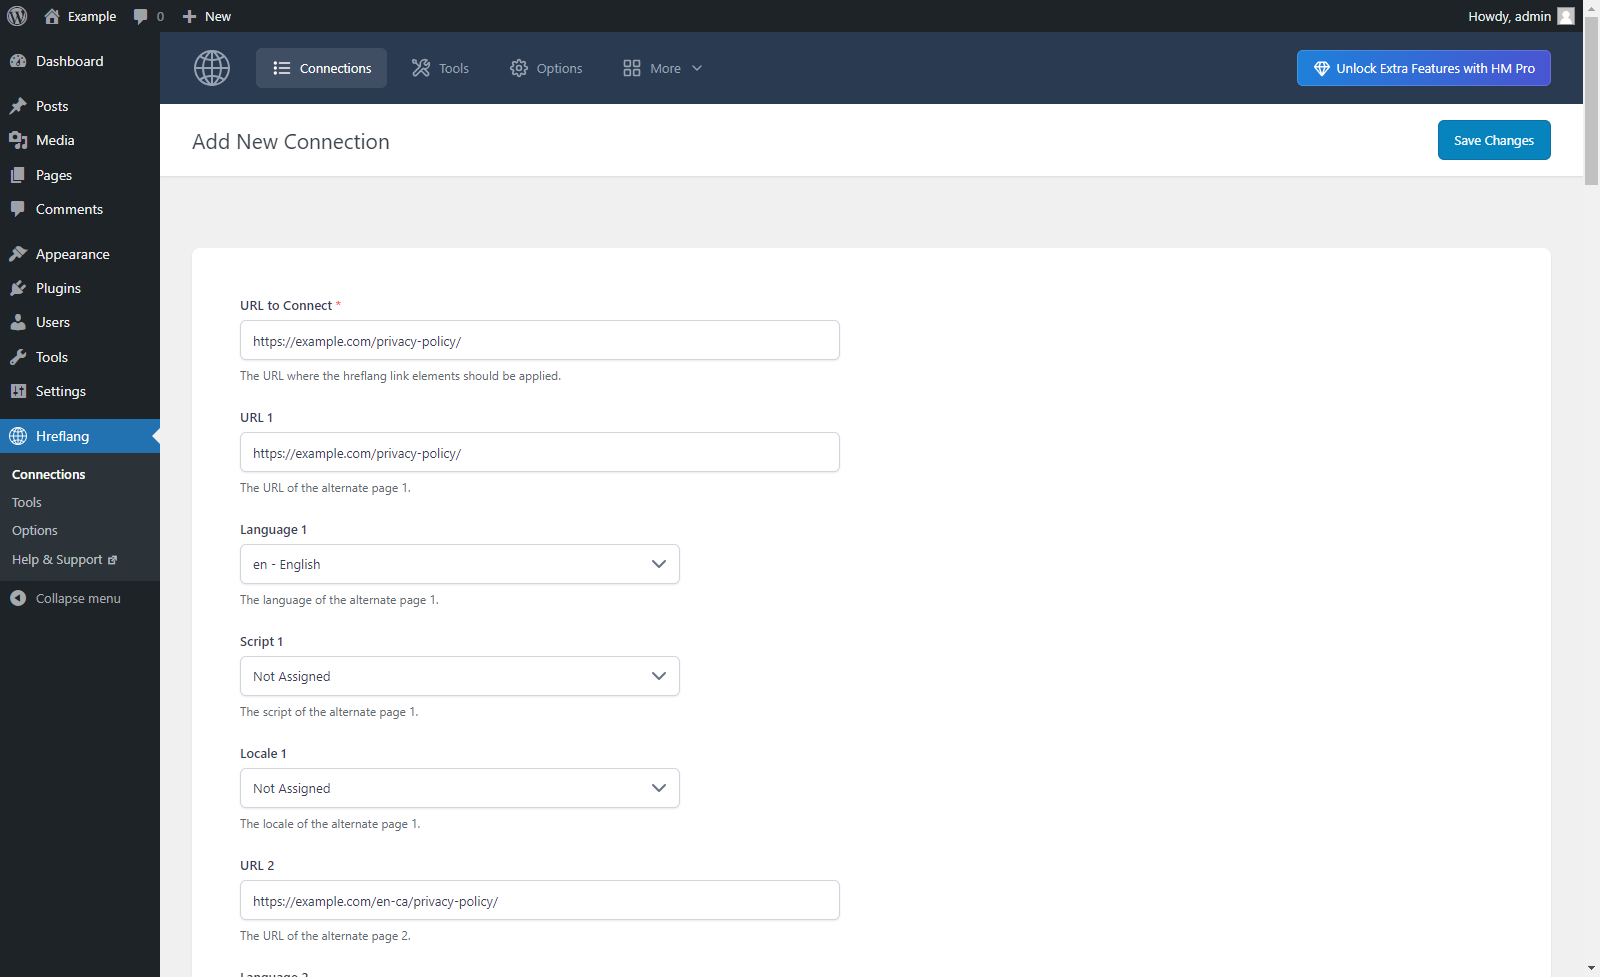Click Collapse menu text

[78, 598]
